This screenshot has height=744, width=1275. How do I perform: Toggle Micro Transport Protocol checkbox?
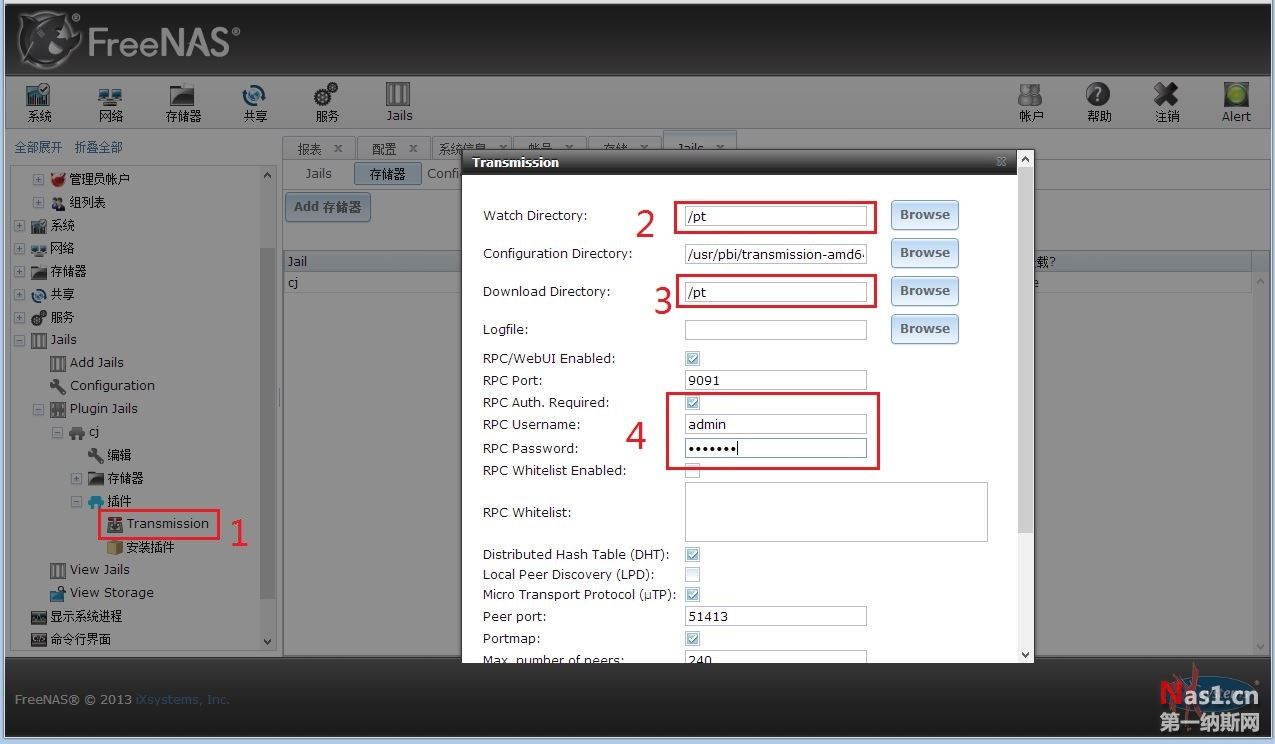[692, 594]
